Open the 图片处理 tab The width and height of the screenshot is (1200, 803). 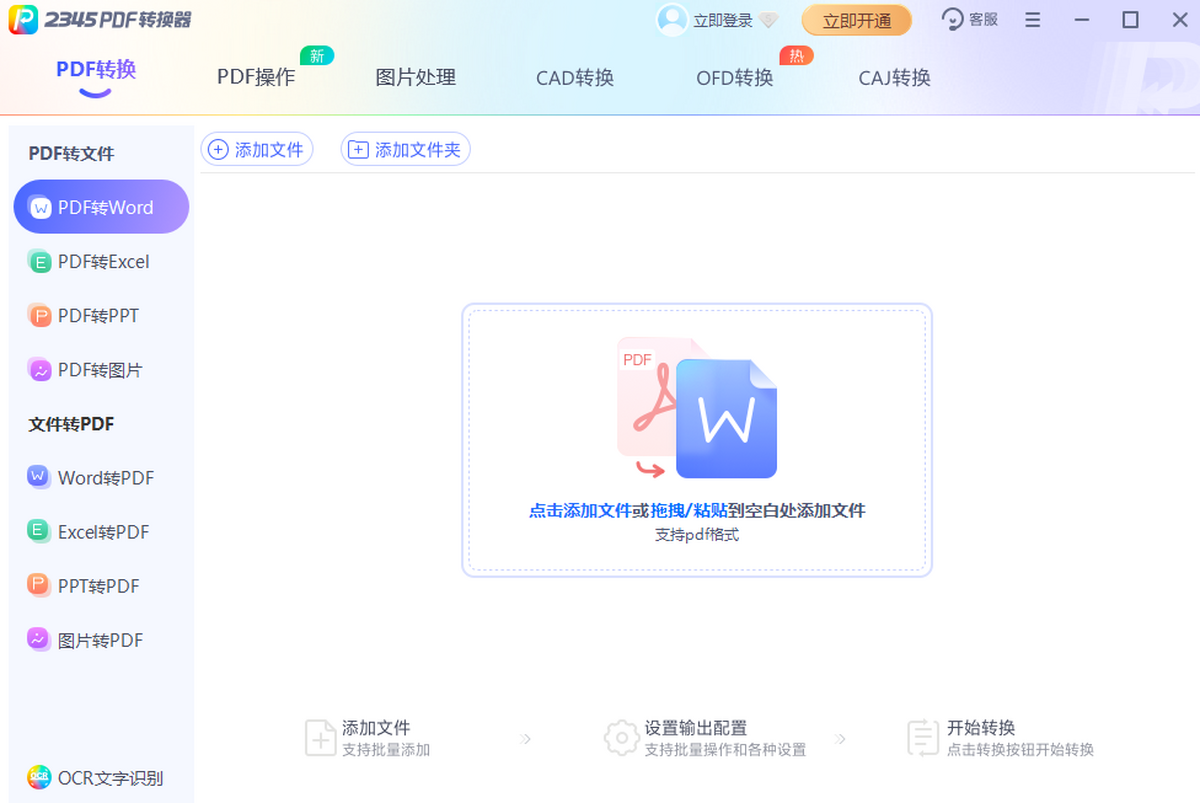tap(416, 77)
